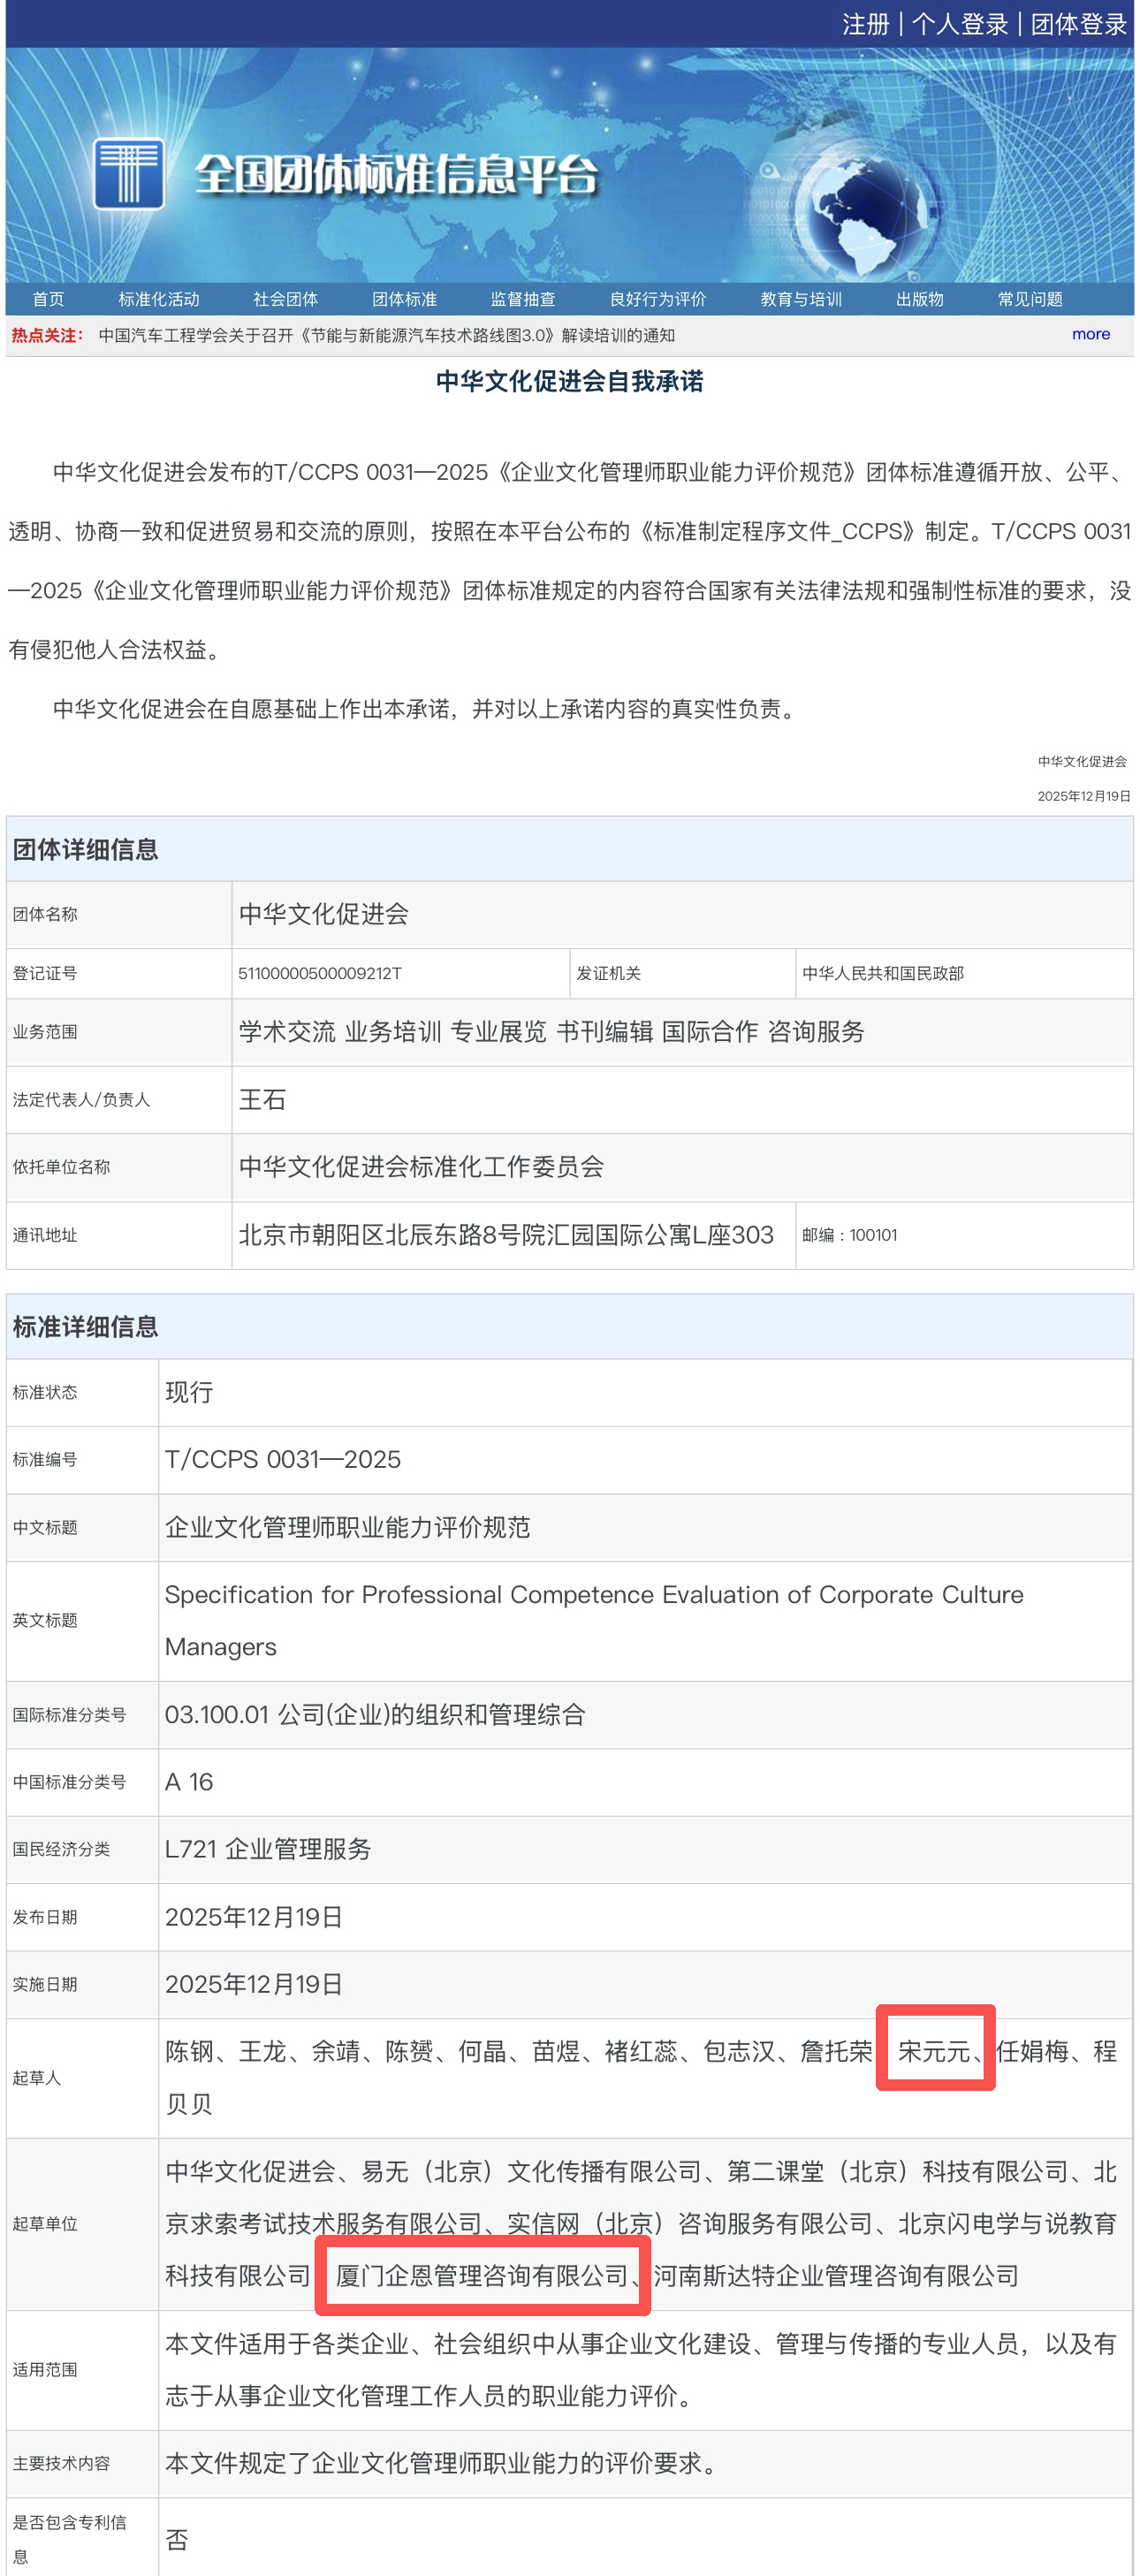Click the postal code 邮编：100101
This screenshot has height=2576, width=1140.
point(850,1235)
